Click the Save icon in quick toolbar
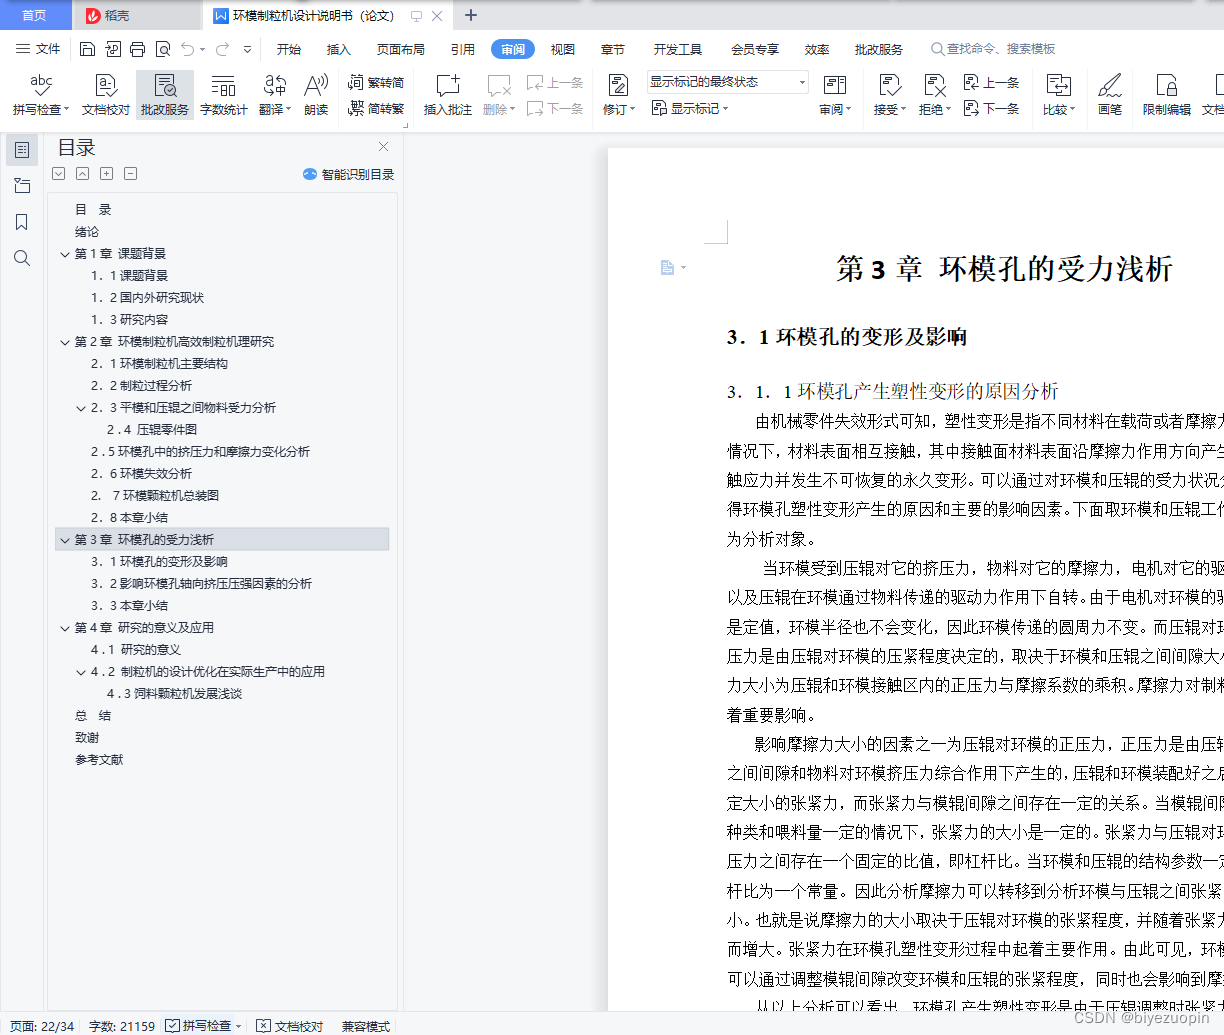 87,49
